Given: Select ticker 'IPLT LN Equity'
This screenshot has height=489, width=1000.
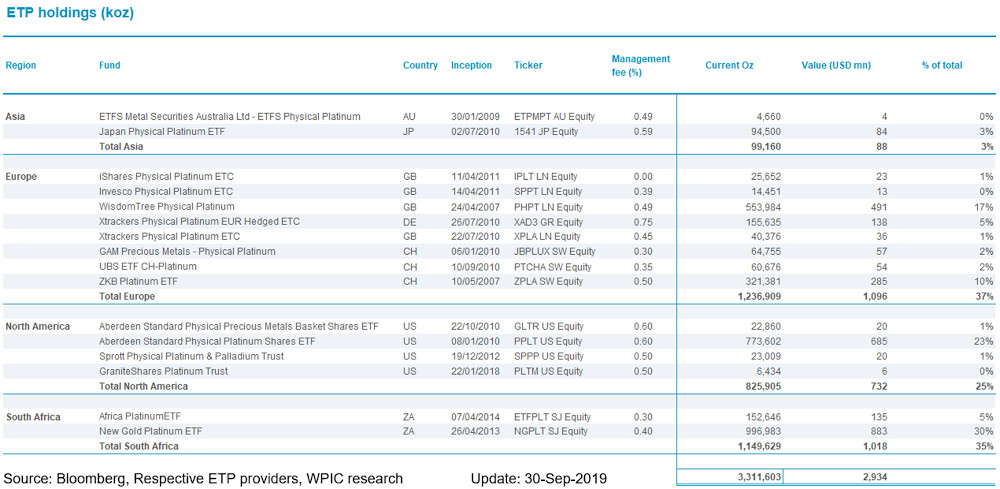Looking at the screenshot, I should coord(547,177).
